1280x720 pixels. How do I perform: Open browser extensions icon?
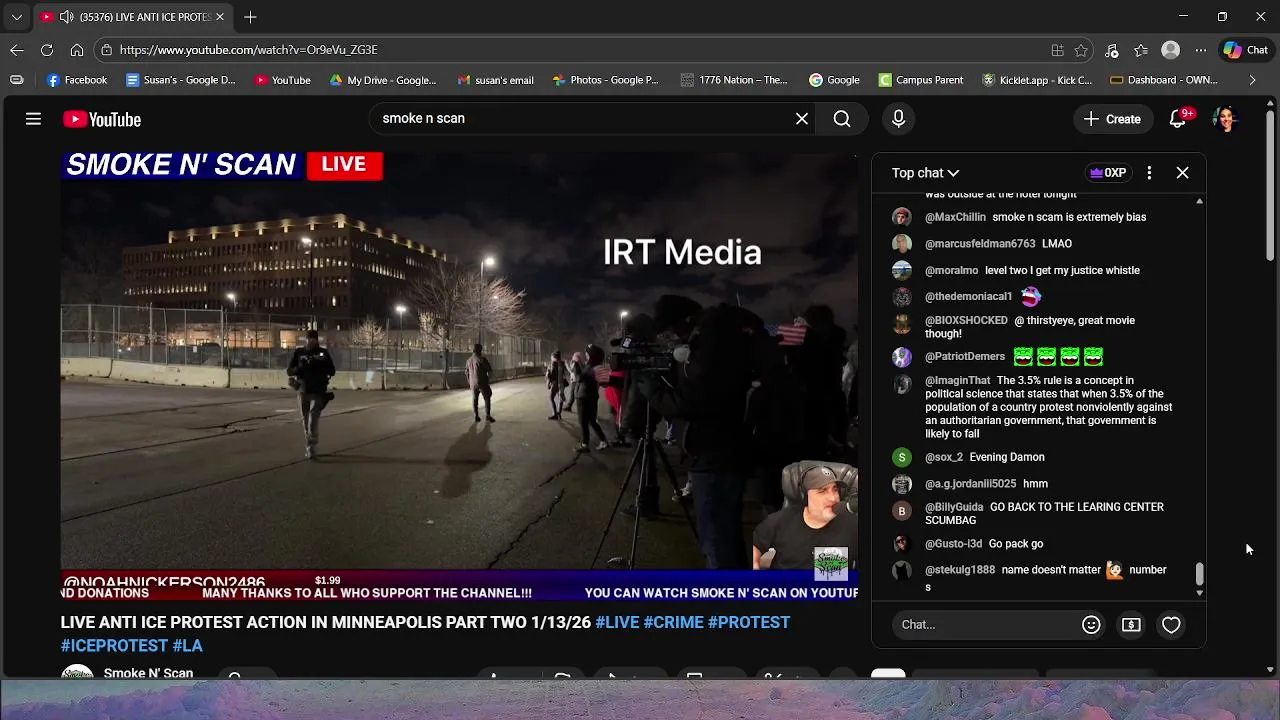click(x=1111, y=50)
